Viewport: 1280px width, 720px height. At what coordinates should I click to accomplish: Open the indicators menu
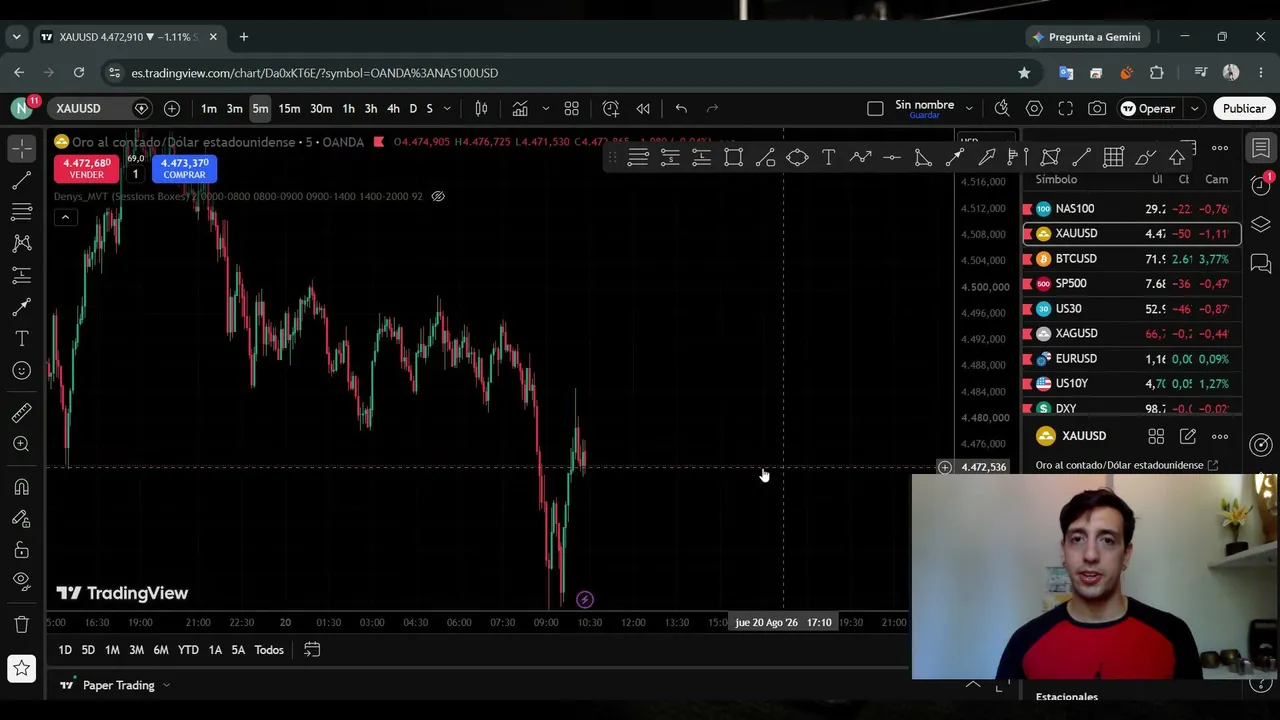tap(520, 108)
